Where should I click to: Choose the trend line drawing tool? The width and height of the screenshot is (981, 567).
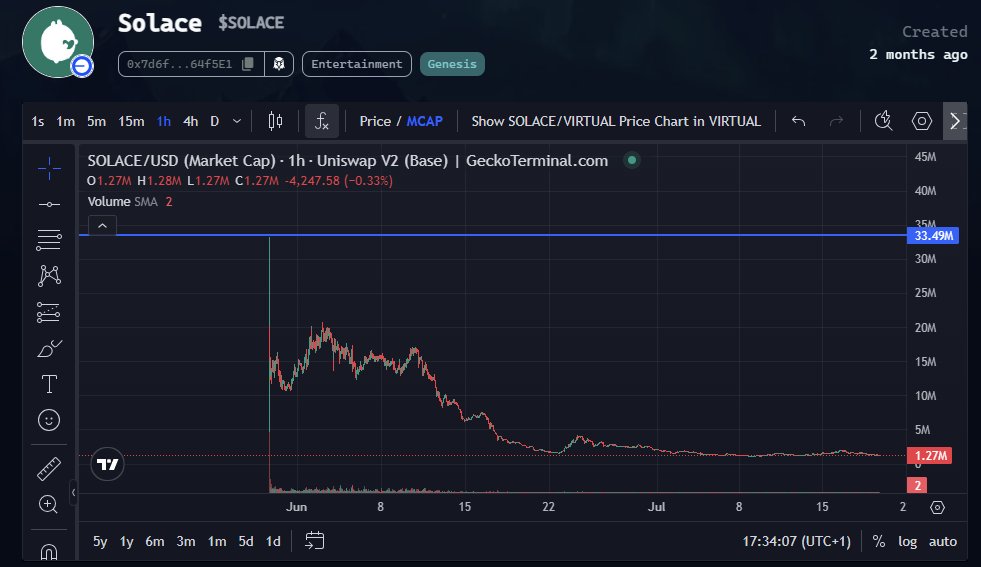coord(49,205)
